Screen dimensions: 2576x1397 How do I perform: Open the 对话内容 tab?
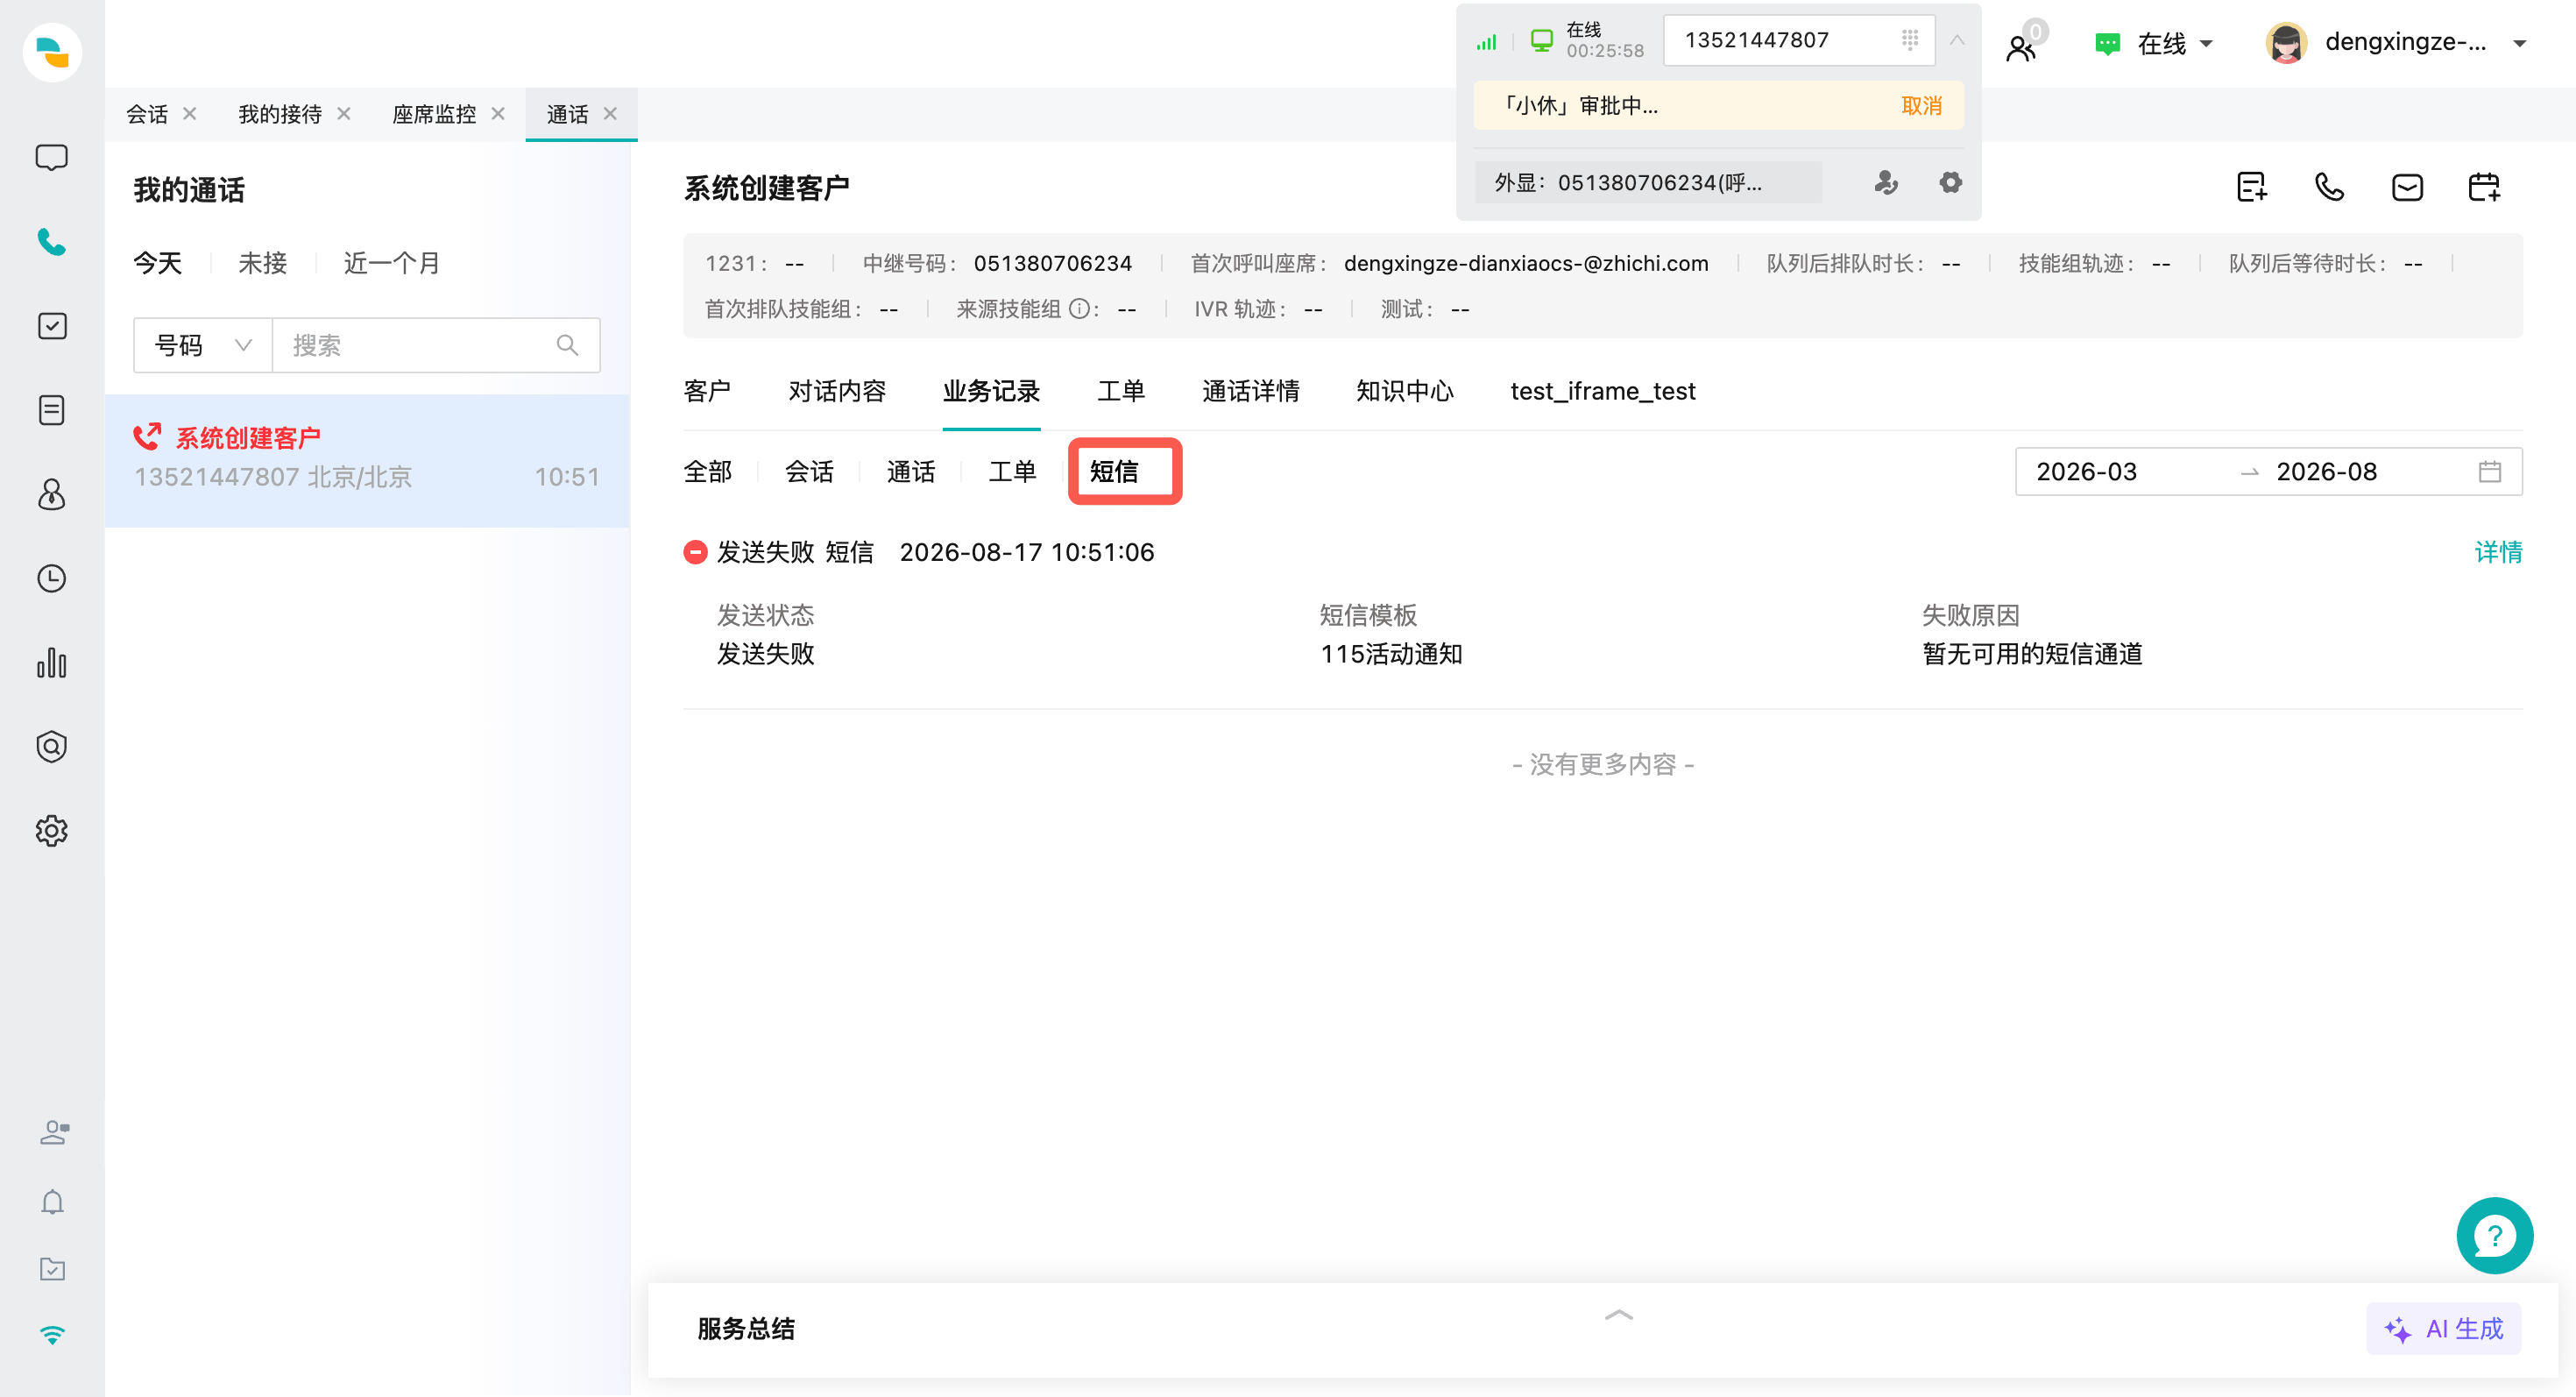(x=837, y=391)
